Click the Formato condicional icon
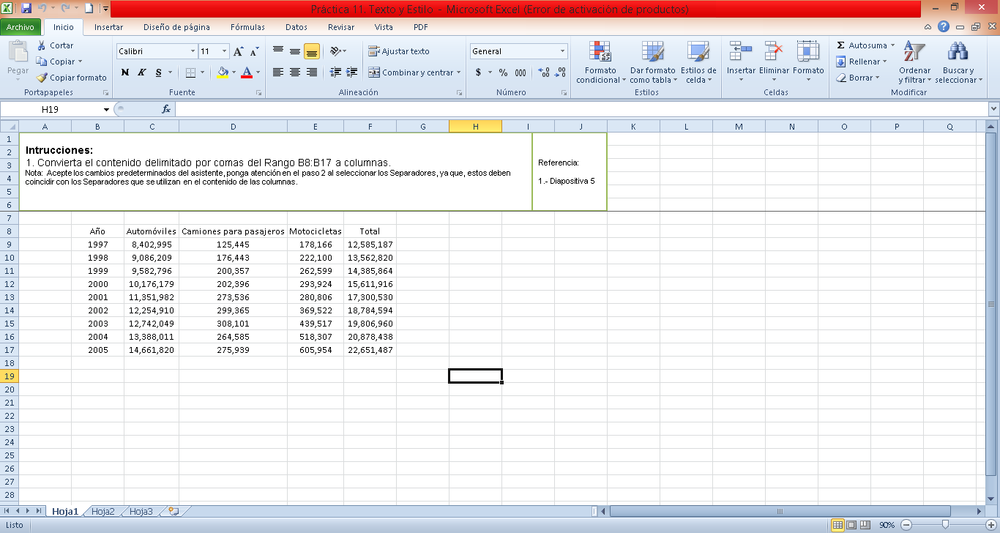The image size is (1000, 533). (x=600, y=53)
